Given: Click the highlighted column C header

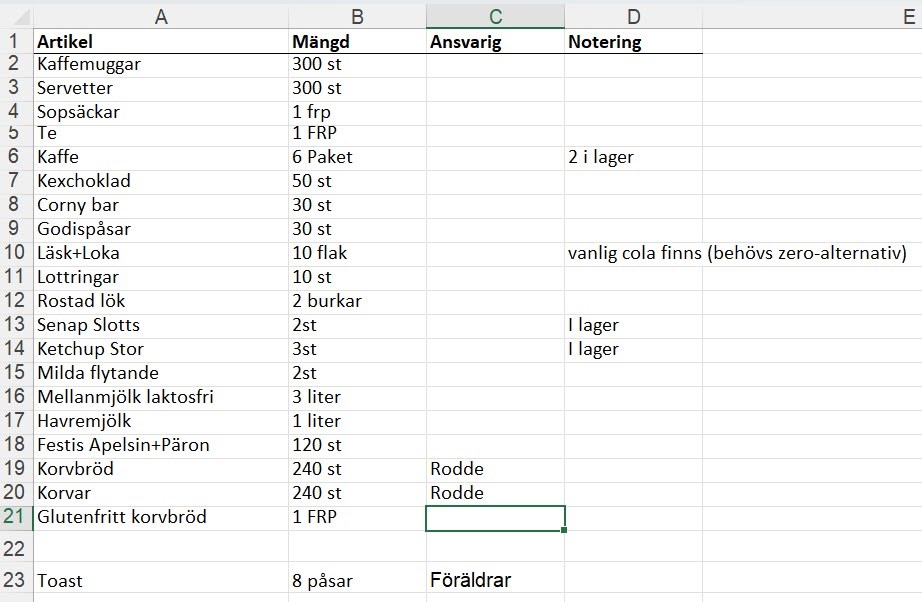Looking at the screenshot, I should 495,17.
